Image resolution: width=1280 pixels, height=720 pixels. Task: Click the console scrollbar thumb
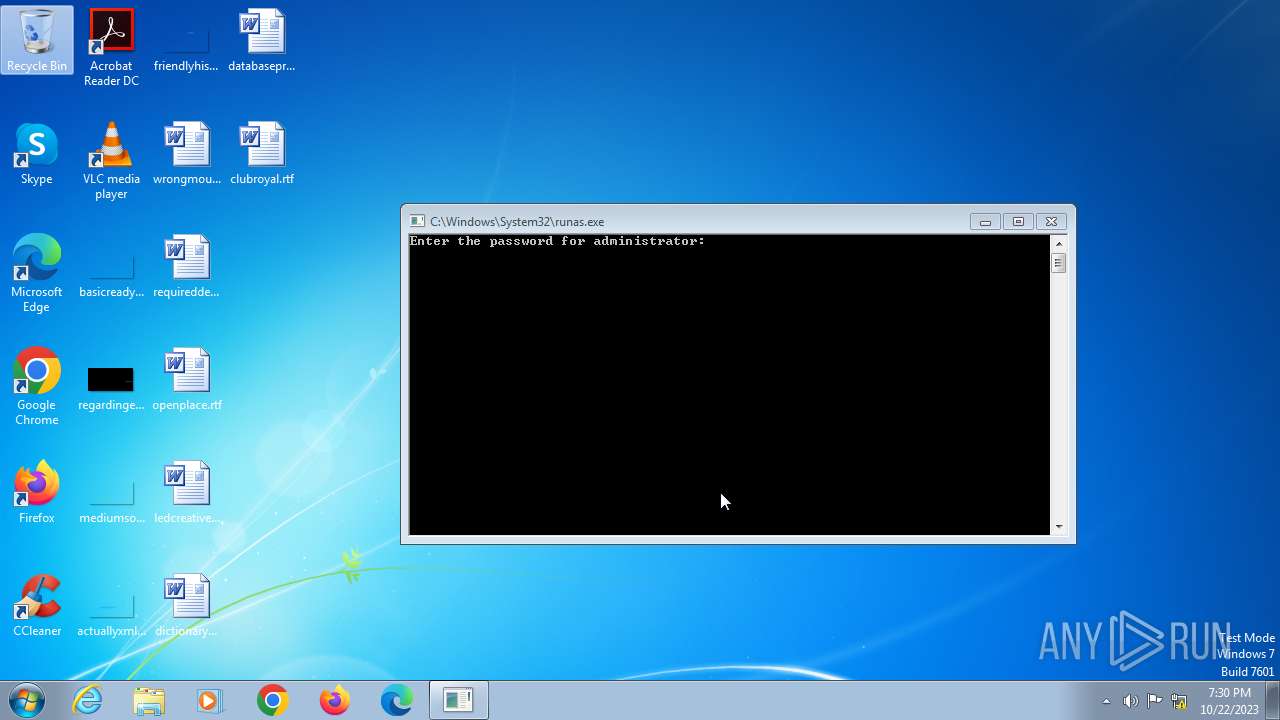click(1059, 263)
